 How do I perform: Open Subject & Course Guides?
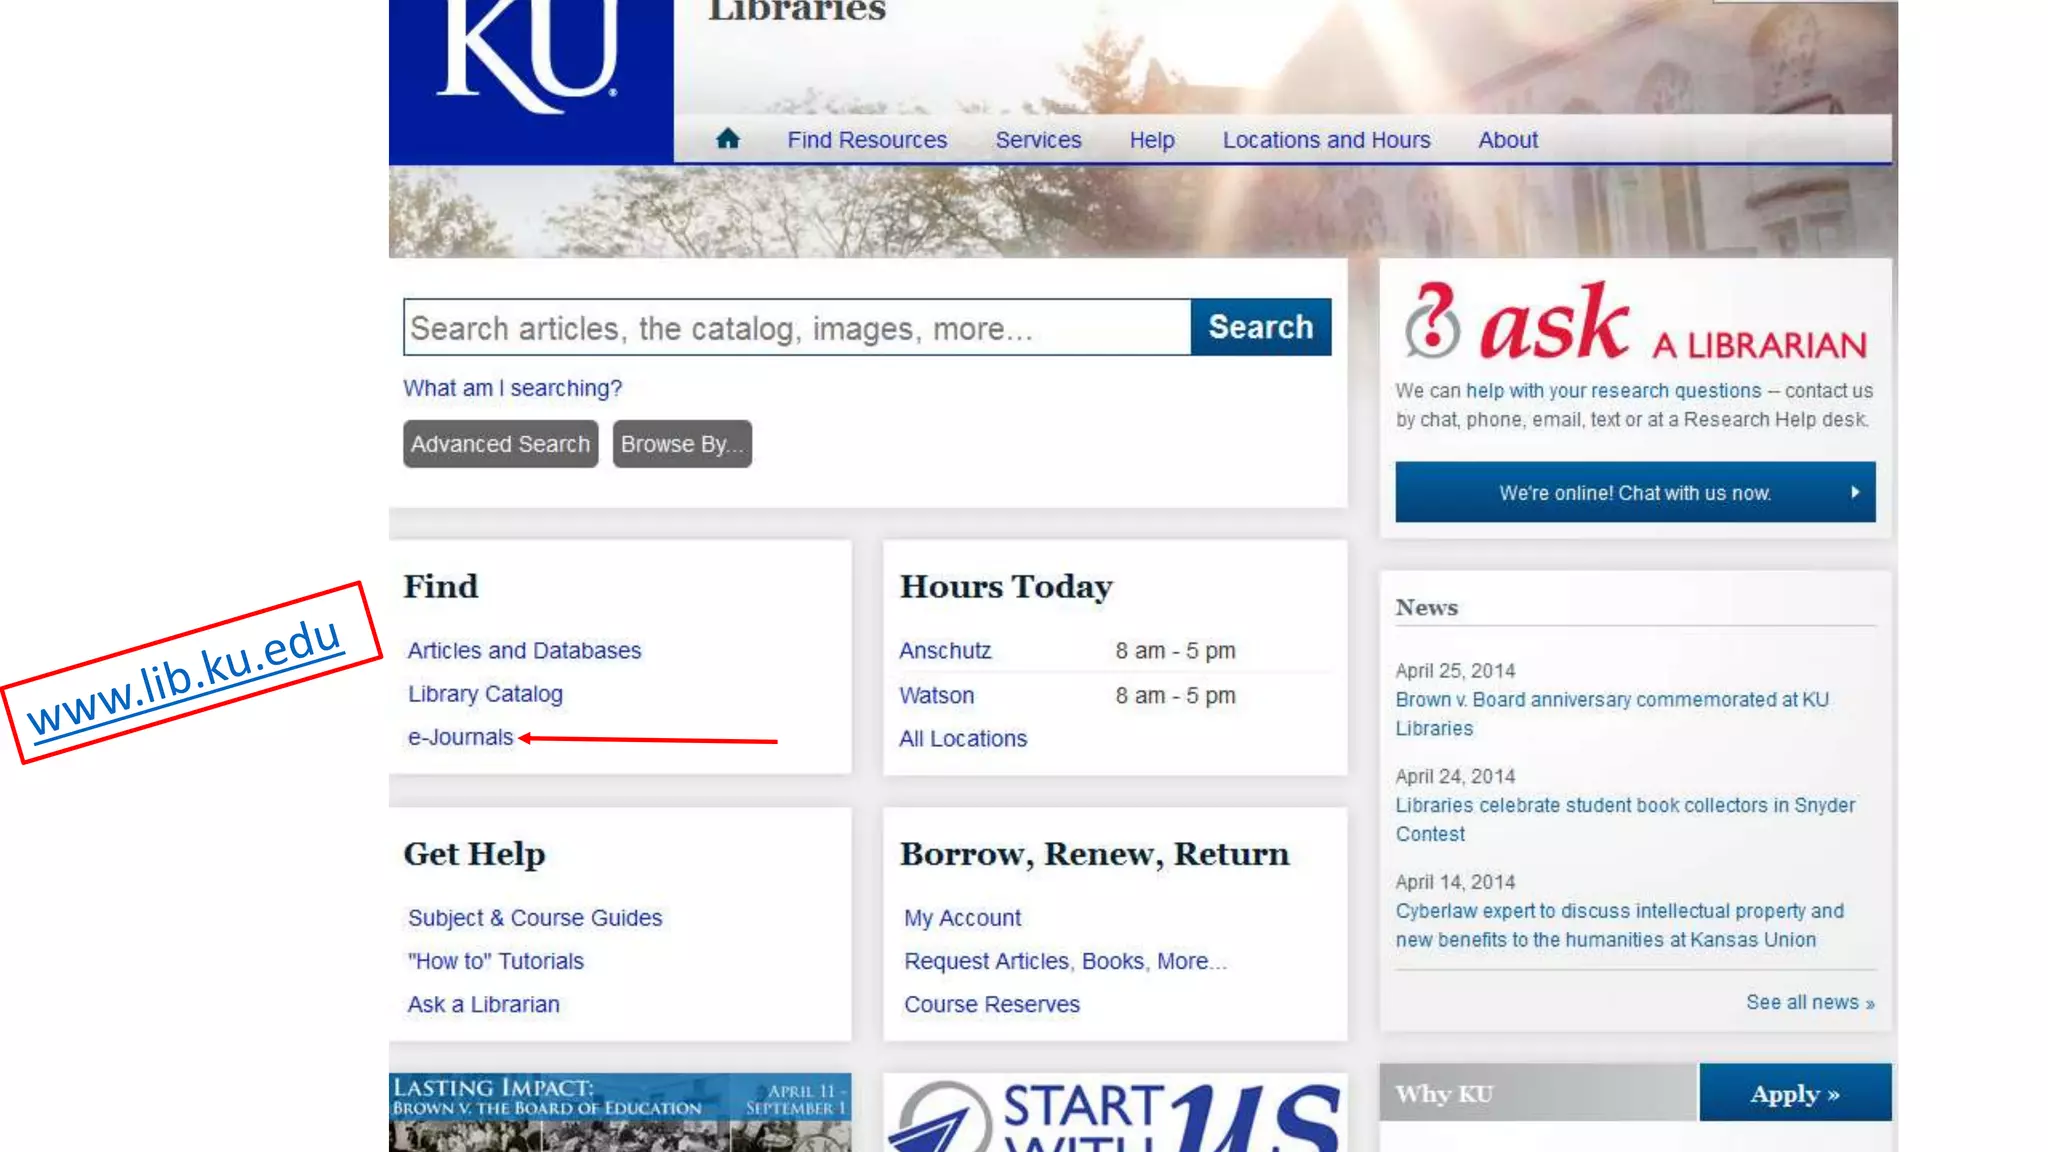tap(534, 917)
